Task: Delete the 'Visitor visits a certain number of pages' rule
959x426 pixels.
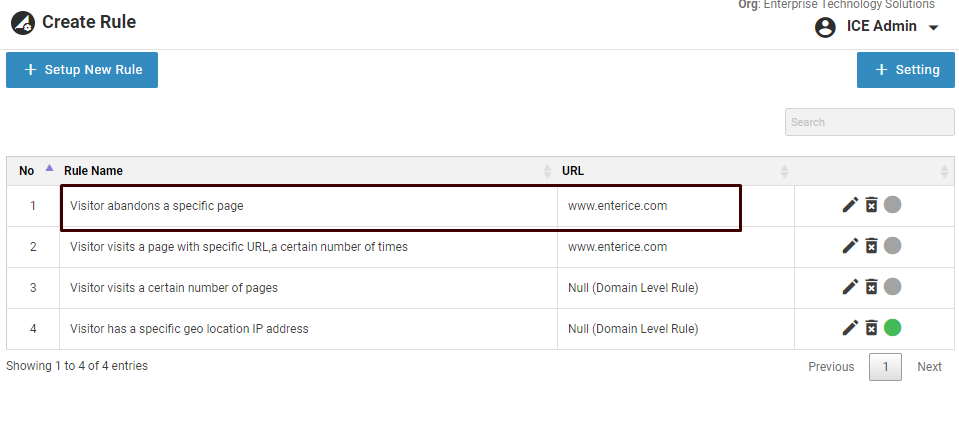Action: pyautogui.click(x=871, y=287)
